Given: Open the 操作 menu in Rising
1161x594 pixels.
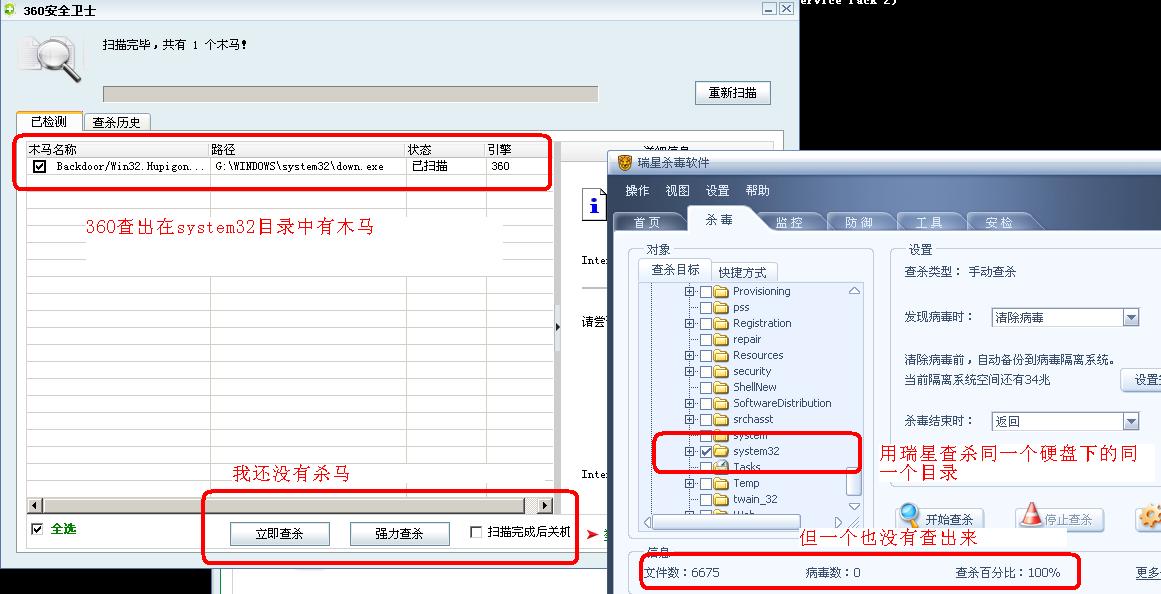Looking at the screenshot, I should coord(638,191).
